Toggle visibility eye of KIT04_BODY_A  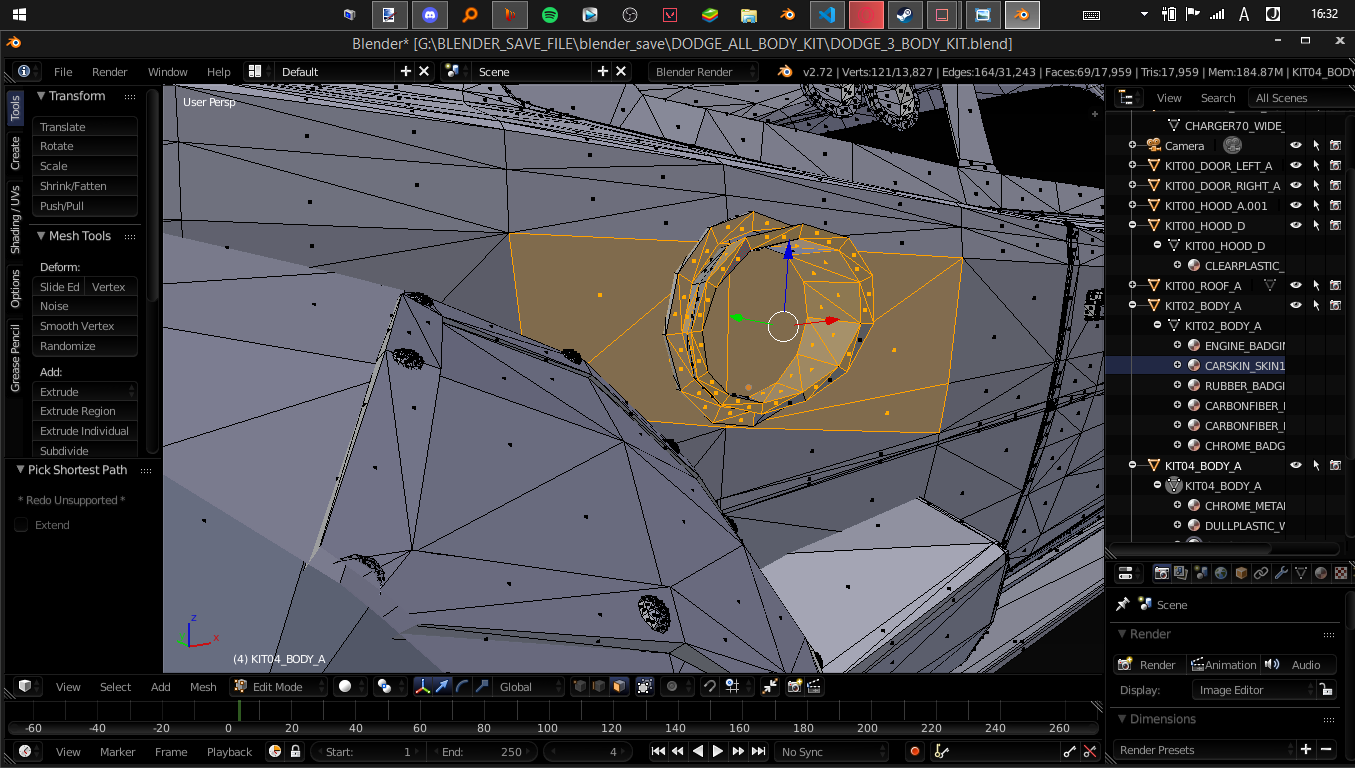[x=1296, y=466]
